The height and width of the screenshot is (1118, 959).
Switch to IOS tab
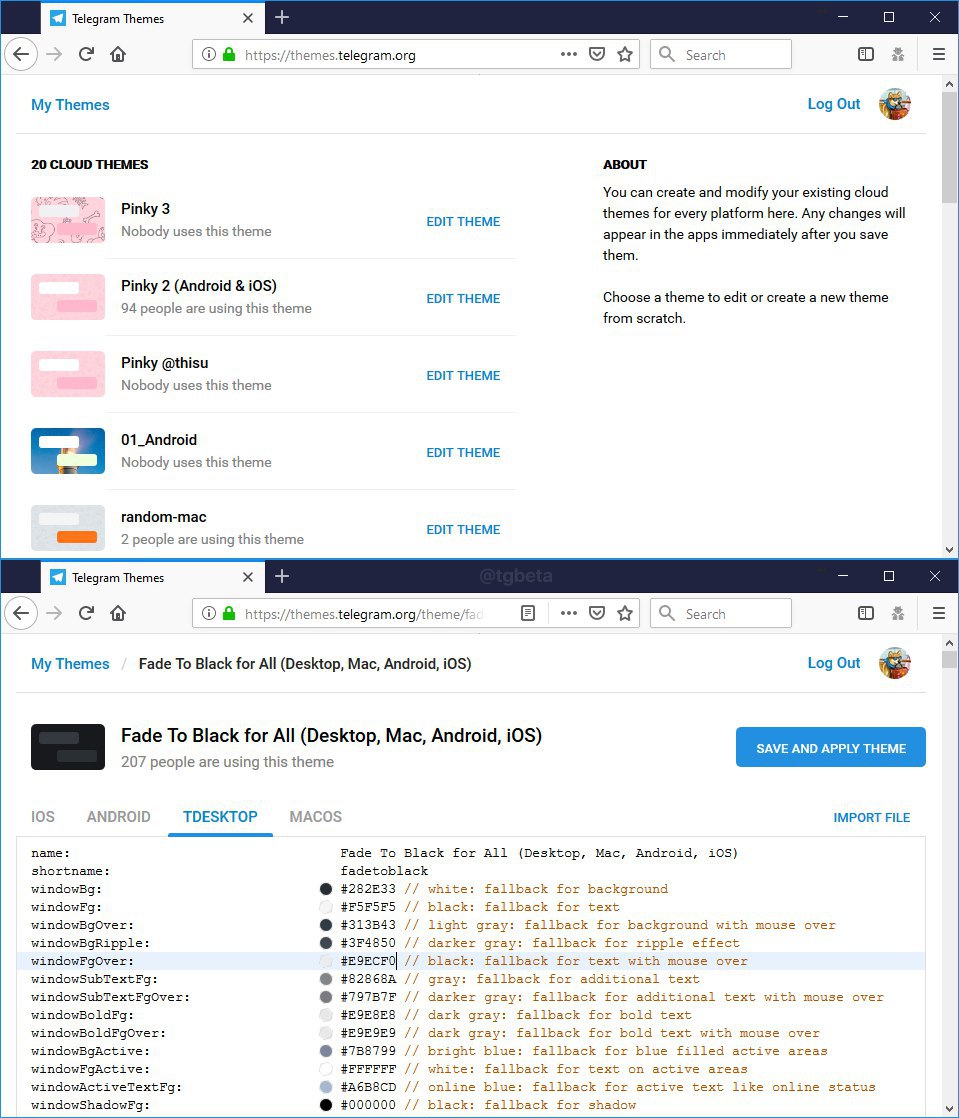tap(43, 817)
